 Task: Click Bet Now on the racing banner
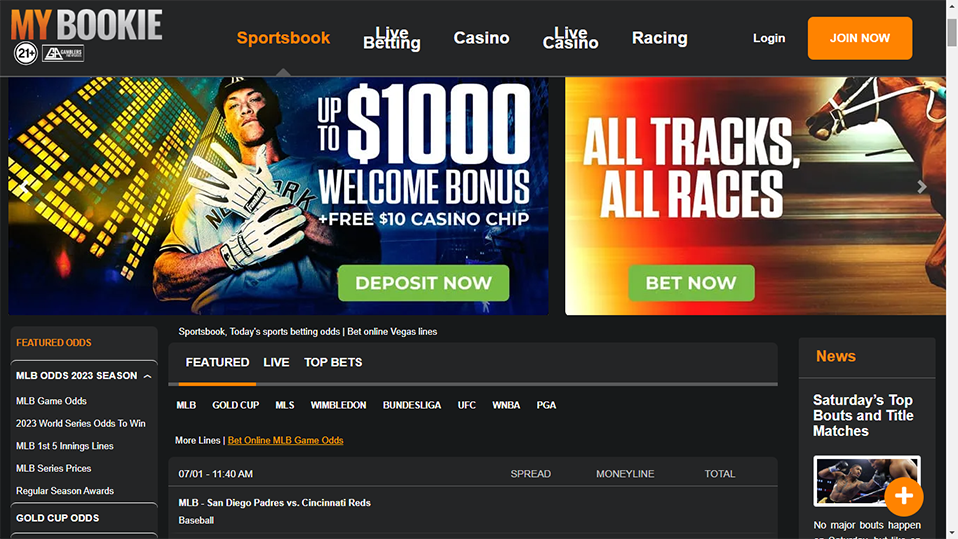pyautogui.click(x=691, y=283)
